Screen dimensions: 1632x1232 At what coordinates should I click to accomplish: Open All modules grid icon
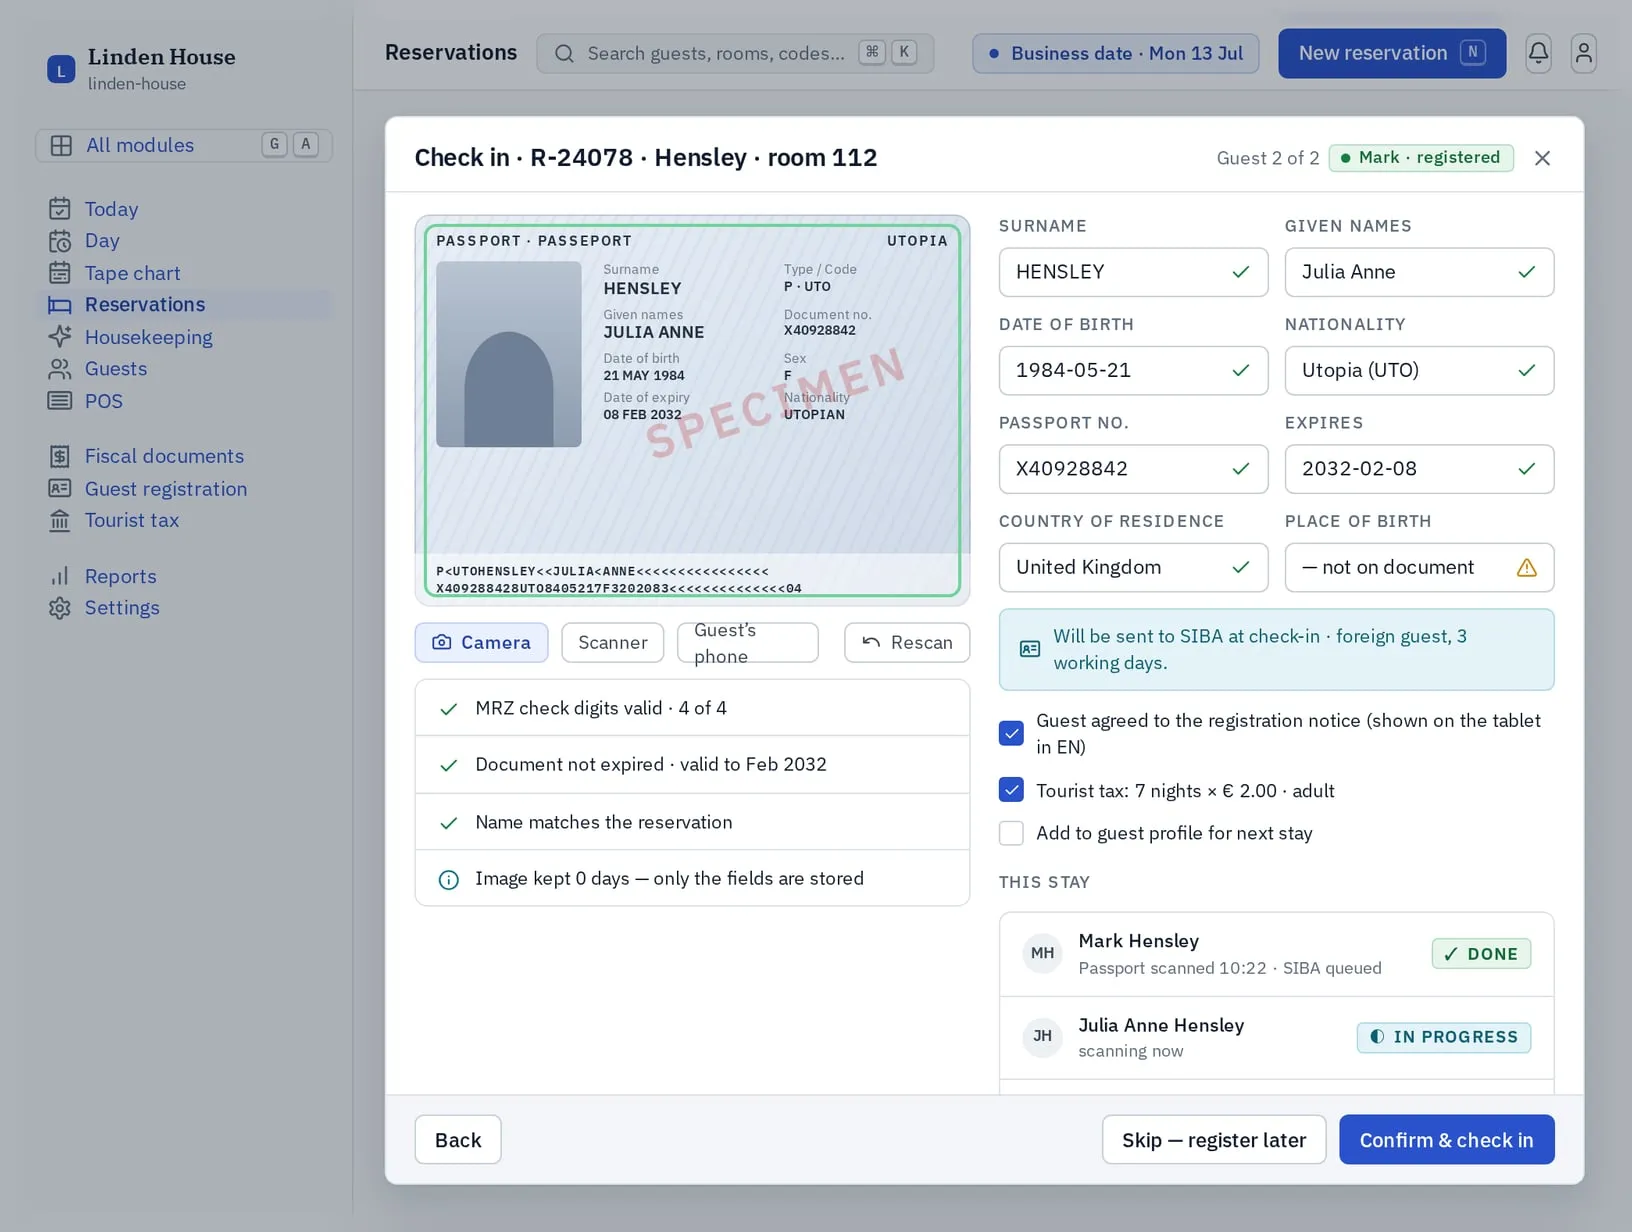pyautogui.click(x=61, y=145)
